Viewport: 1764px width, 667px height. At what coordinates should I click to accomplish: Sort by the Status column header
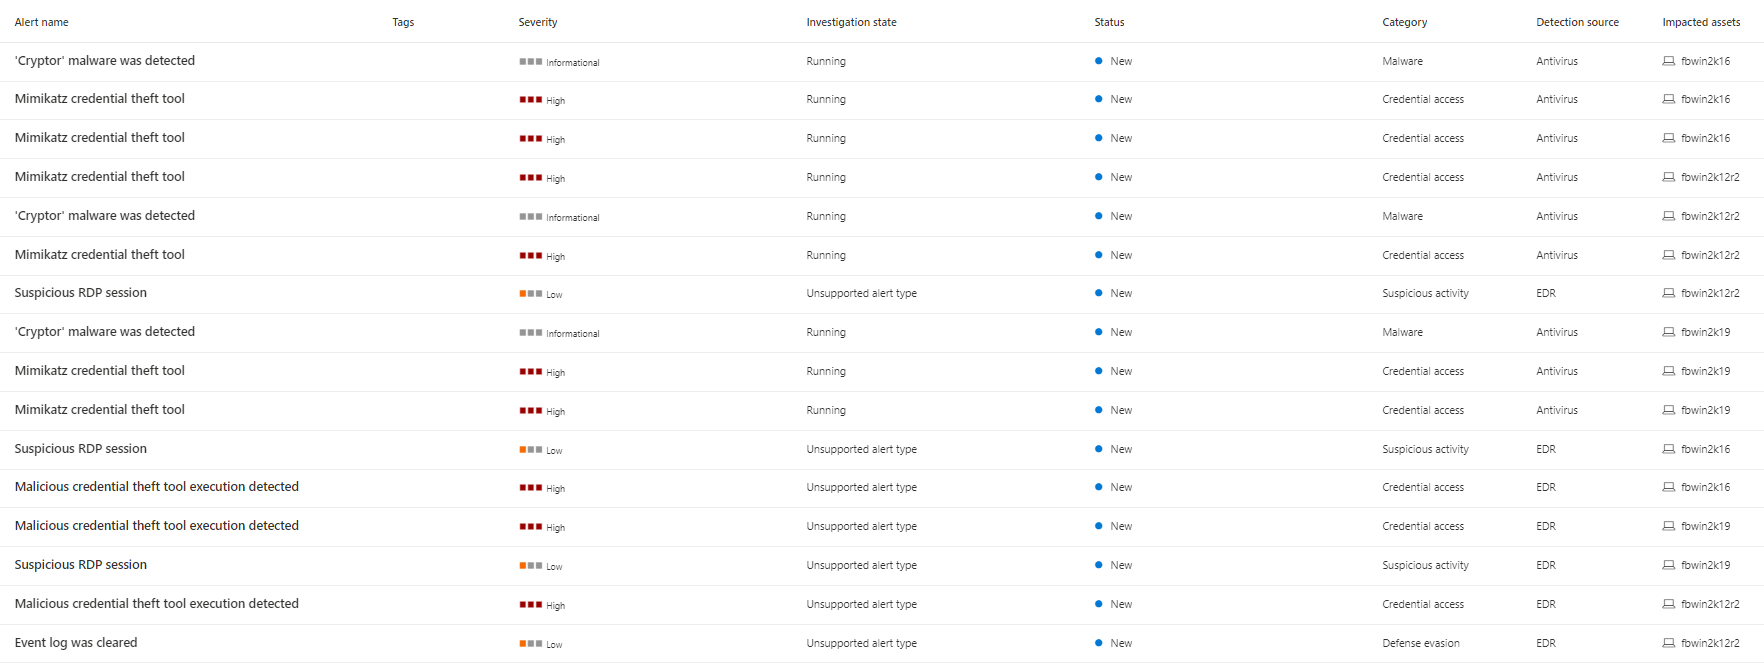[1109, 22]
